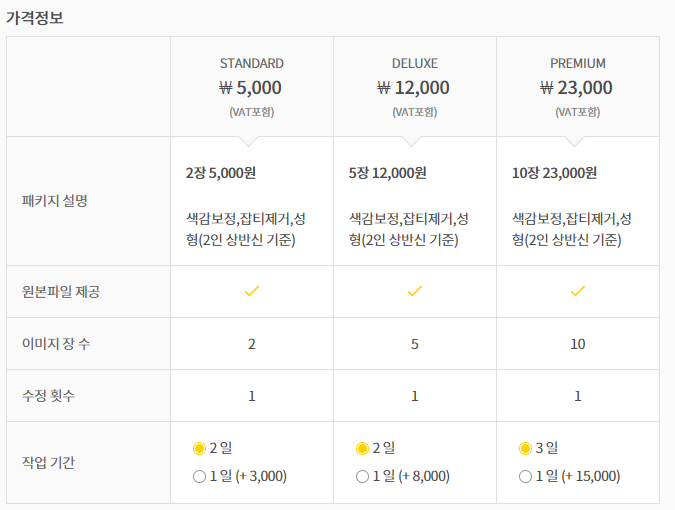Click the 10장 23,000원 package description
Viewport: 675px width, 510px height.
[554, 173]
